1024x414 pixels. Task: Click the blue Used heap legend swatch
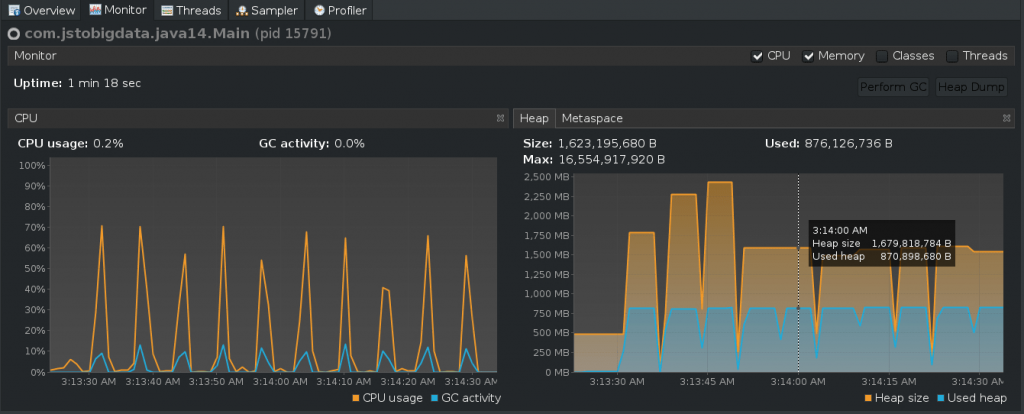[x=940, y=398]
